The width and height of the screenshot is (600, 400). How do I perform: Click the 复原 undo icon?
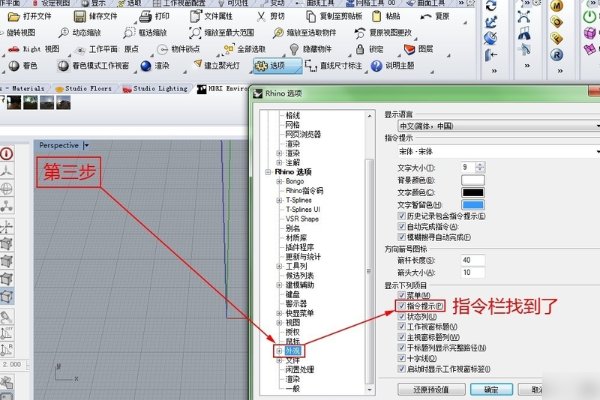(426, 16)
